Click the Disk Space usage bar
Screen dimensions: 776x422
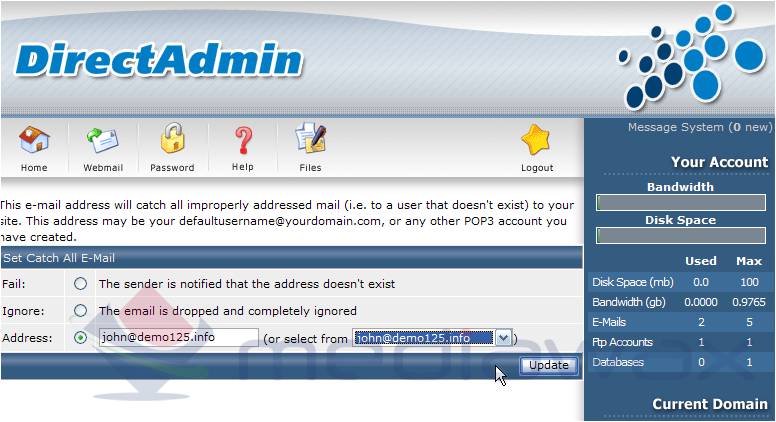[x=680, y=235]
